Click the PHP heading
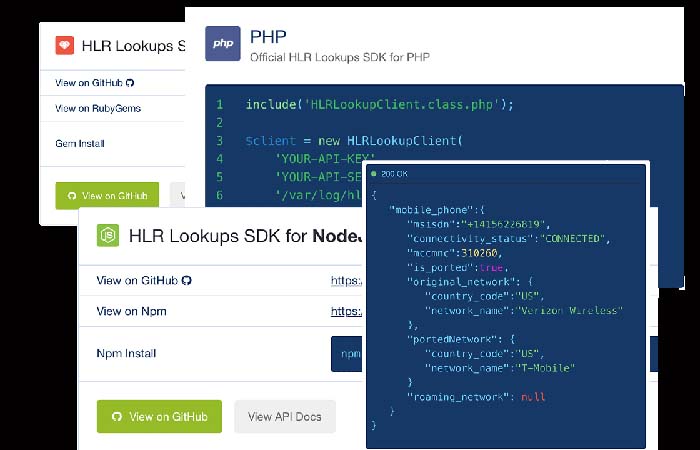 (268, 37)
